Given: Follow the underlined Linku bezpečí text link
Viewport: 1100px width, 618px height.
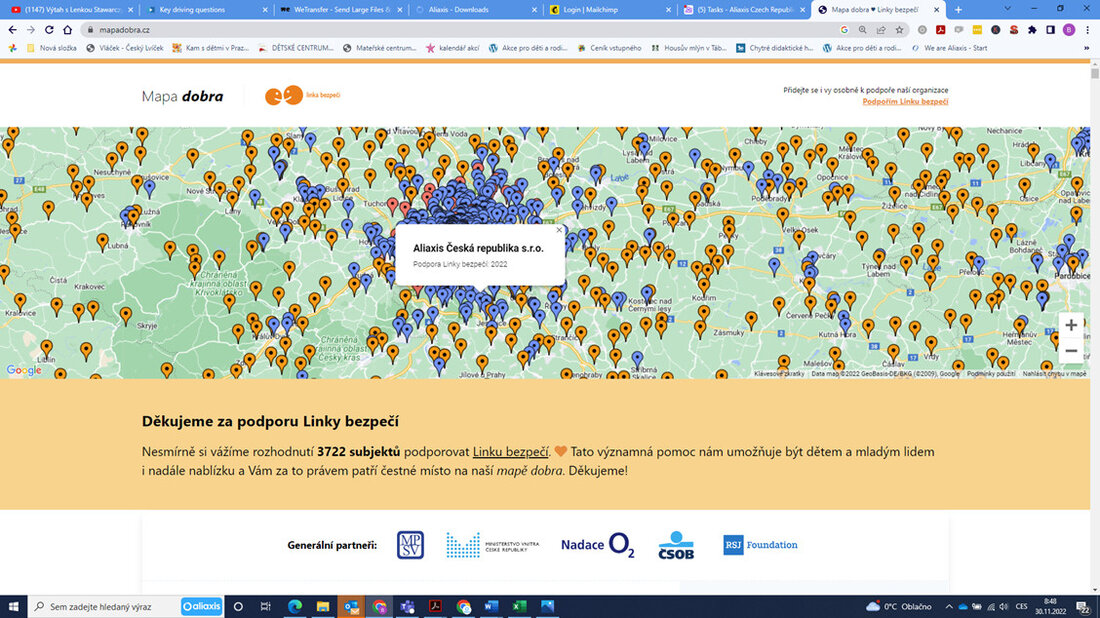Looking at the screenshot, I should point(510,452).
